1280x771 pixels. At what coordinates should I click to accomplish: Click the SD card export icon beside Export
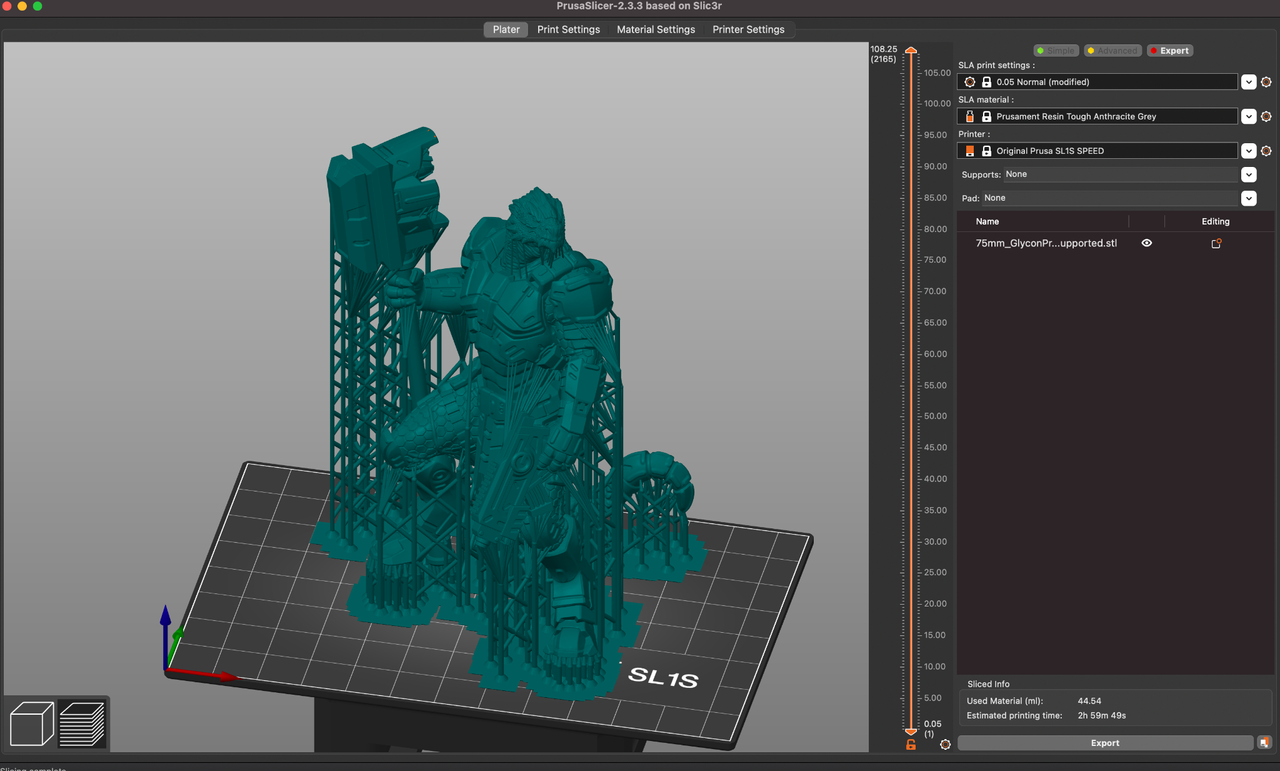point(1265,743)
